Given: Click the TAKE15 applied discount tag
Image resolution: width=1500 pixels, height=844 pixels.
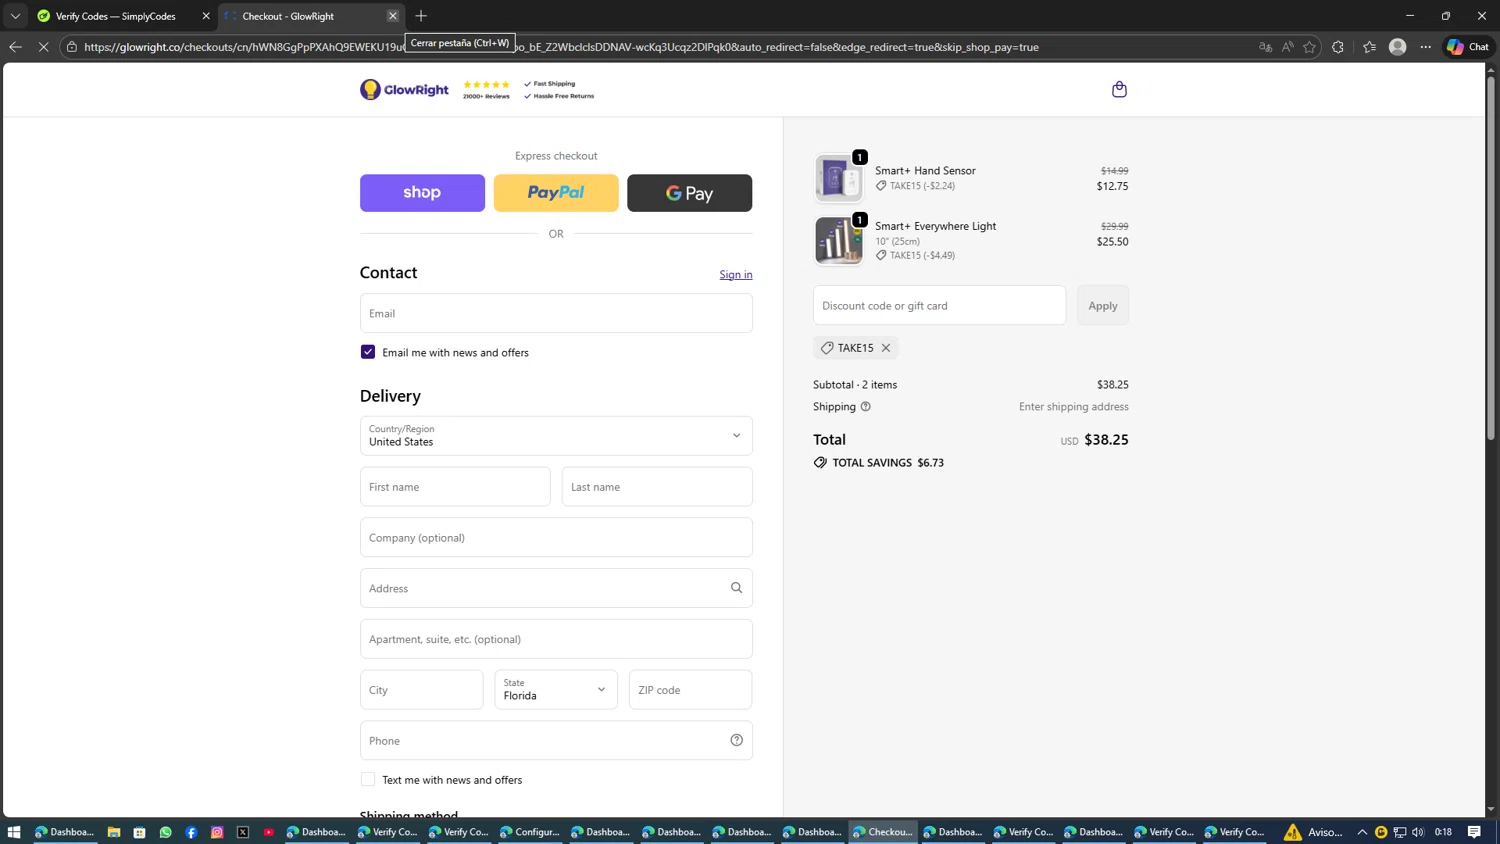Looking at the screenshot, I should (x=855, y=348).
